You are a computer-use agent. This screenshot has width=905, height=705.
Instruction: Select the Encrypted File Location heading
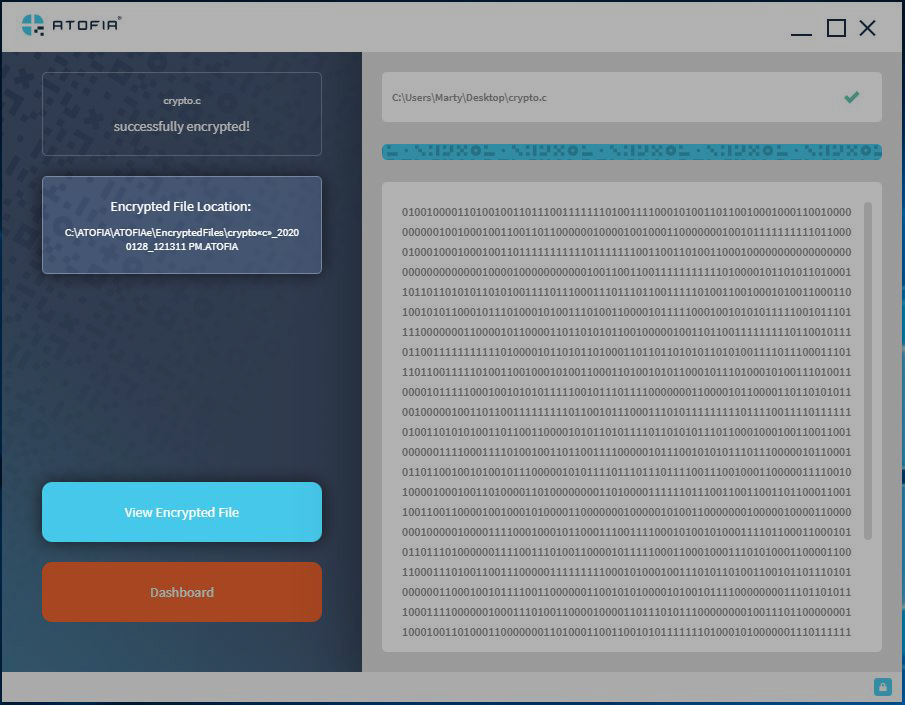coord(181,207)
